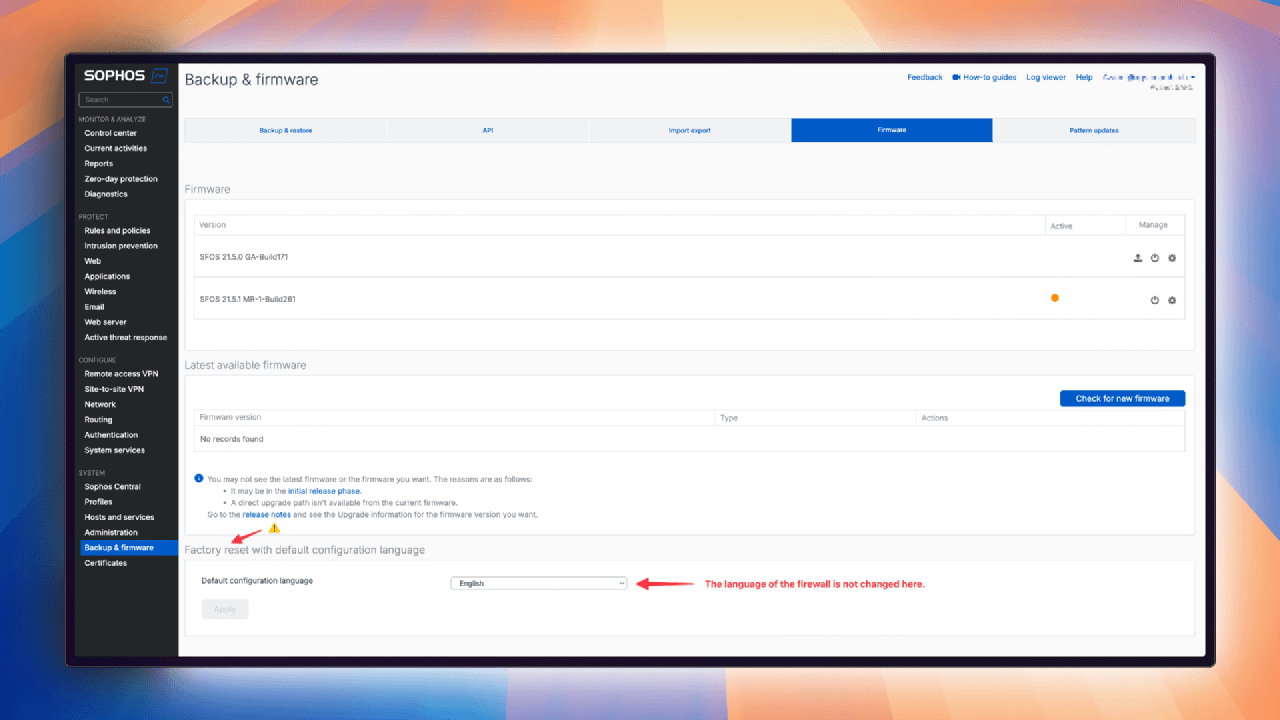Select the Firmware tab

click(x=892, y=130)
